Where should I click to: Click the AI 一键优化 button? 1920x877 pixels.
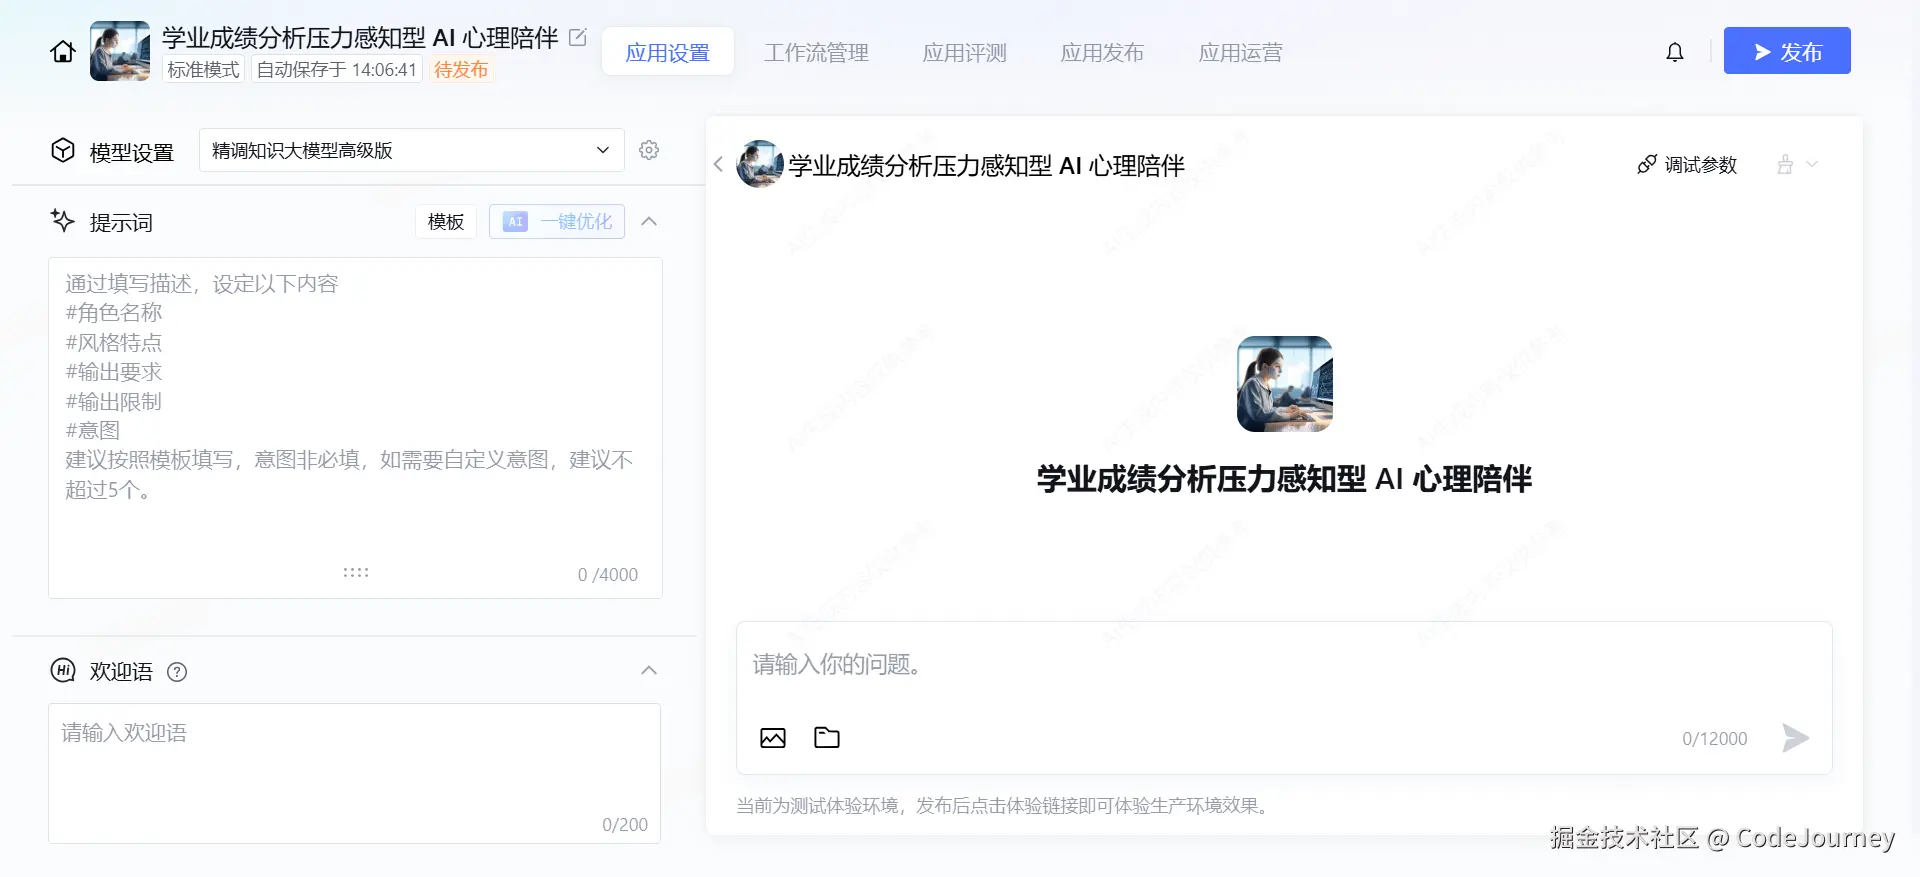pyautogui.click(x=557, y=222)
